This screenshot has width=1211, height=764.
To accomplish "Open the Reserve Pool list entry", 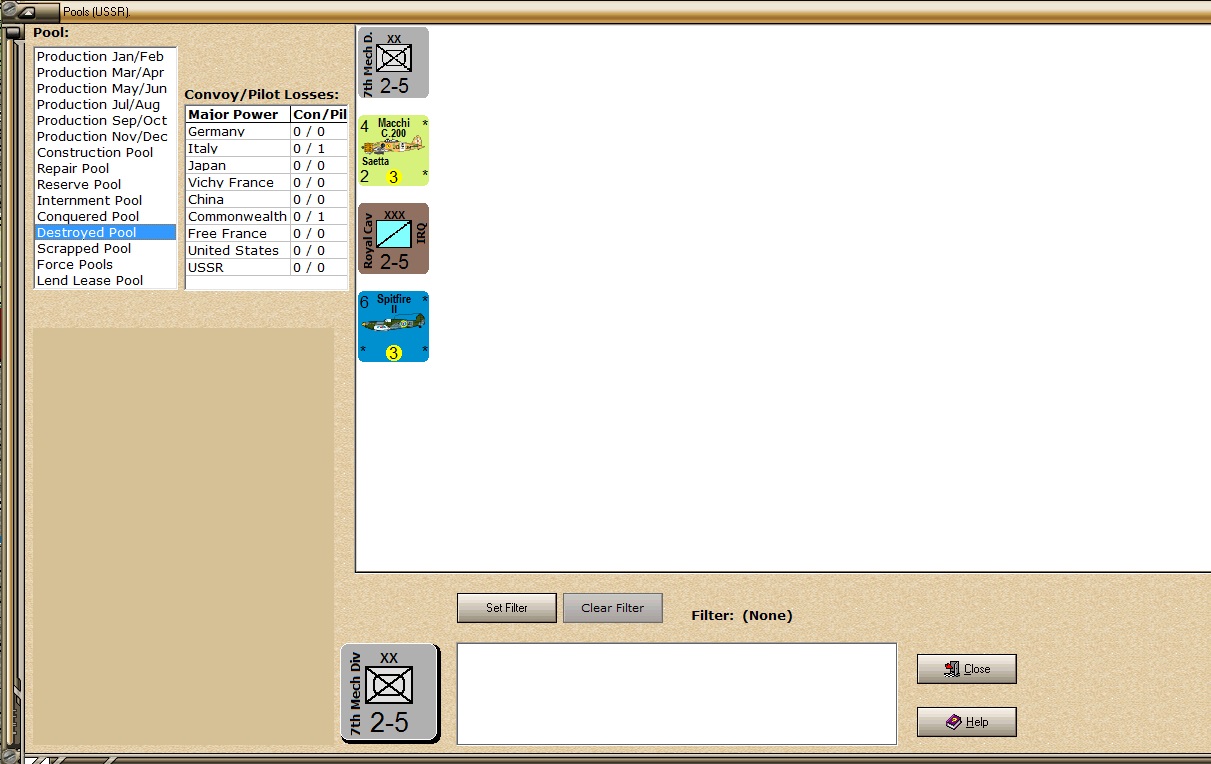I will 105,185.
